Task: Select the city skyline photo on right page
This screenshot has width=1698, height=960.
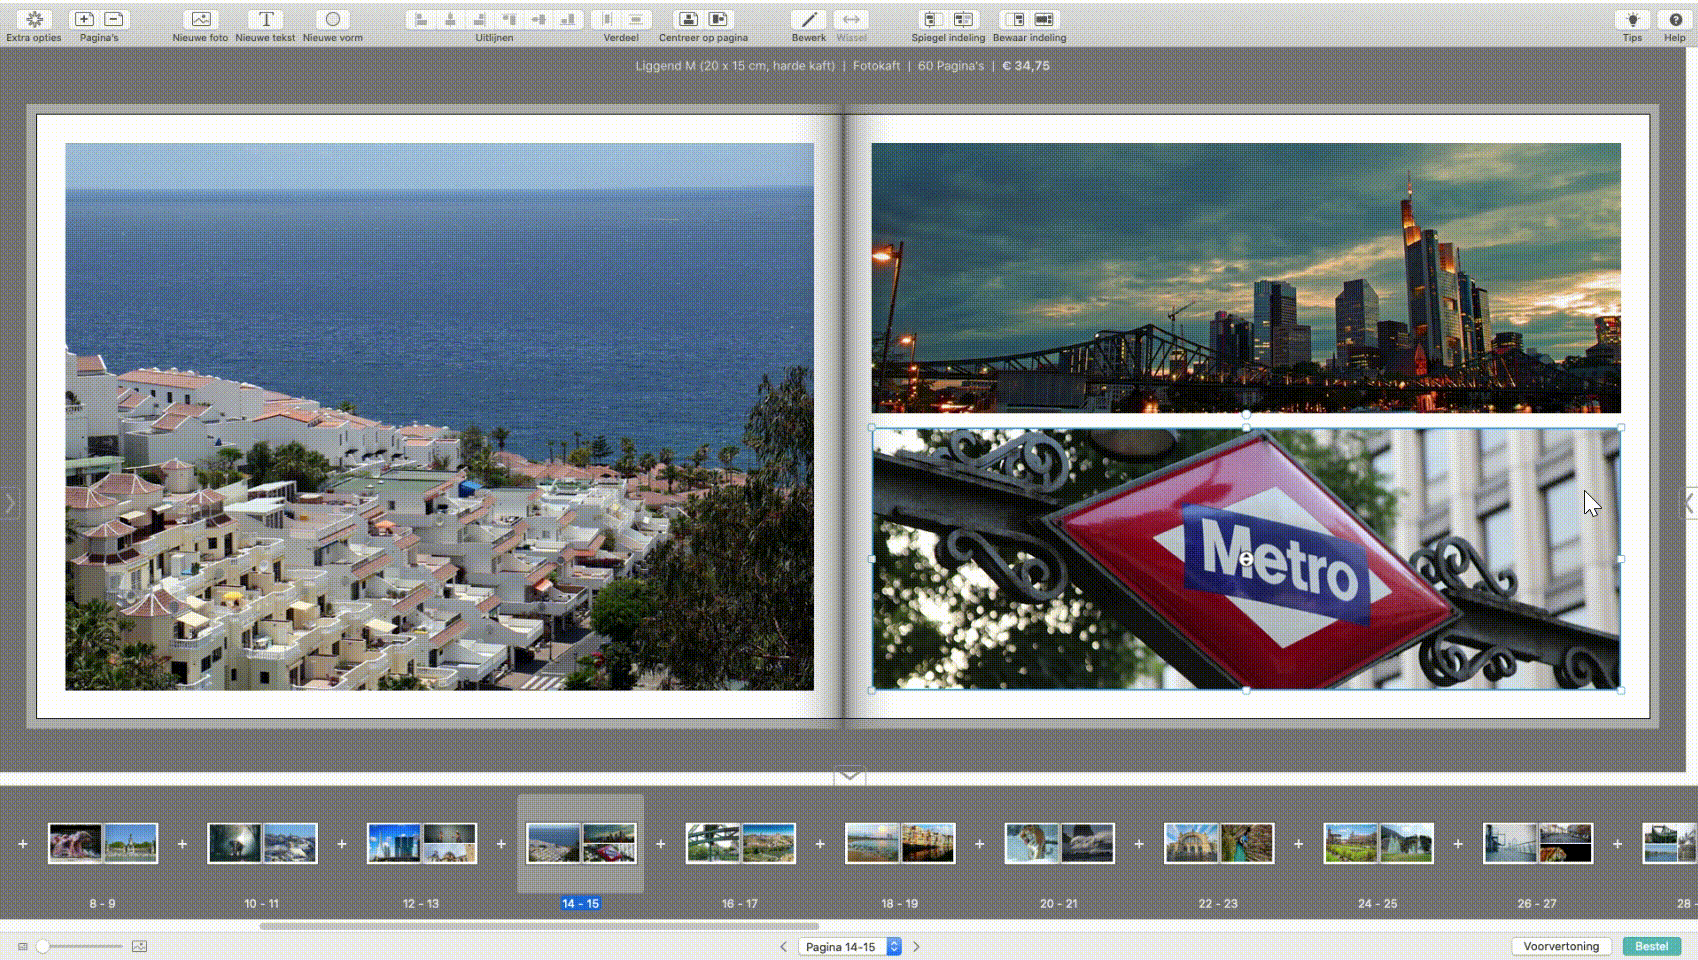Action: tap(1246, 278)
